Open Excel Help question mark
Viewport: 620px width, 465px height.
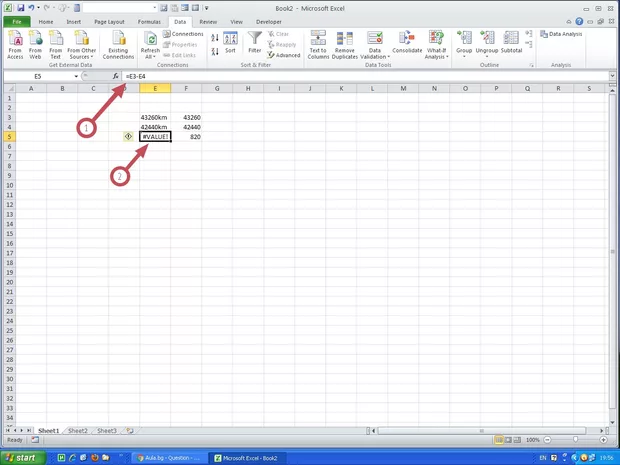point(579,22)
